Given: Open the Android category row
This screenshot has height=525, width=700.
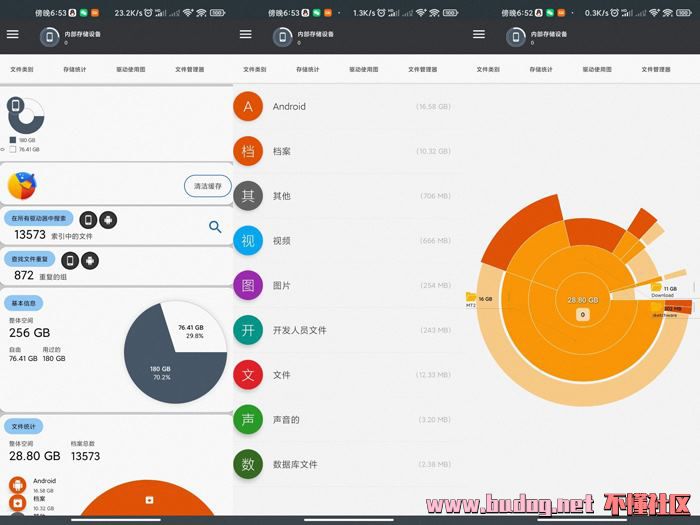Looking at the screenshot, I should (x=350, y=106).
